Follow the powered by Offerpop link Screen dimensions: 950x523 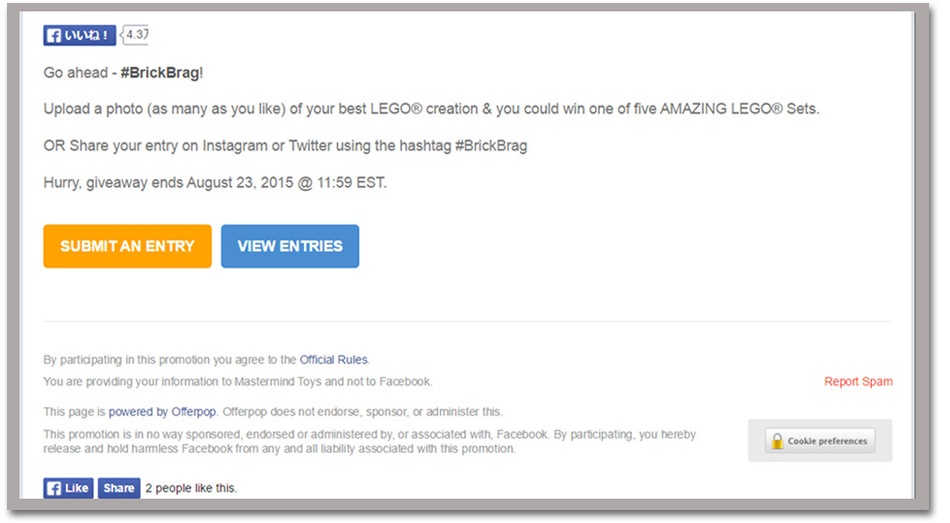tap(162, 411)
